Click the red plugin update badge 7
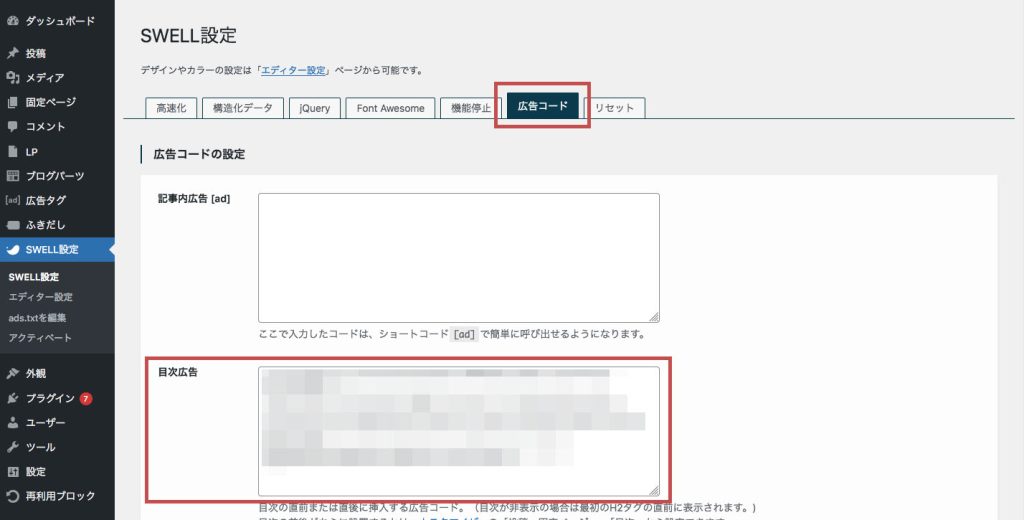This screenshot has height=520, width=1024. [x=86, y=398]
